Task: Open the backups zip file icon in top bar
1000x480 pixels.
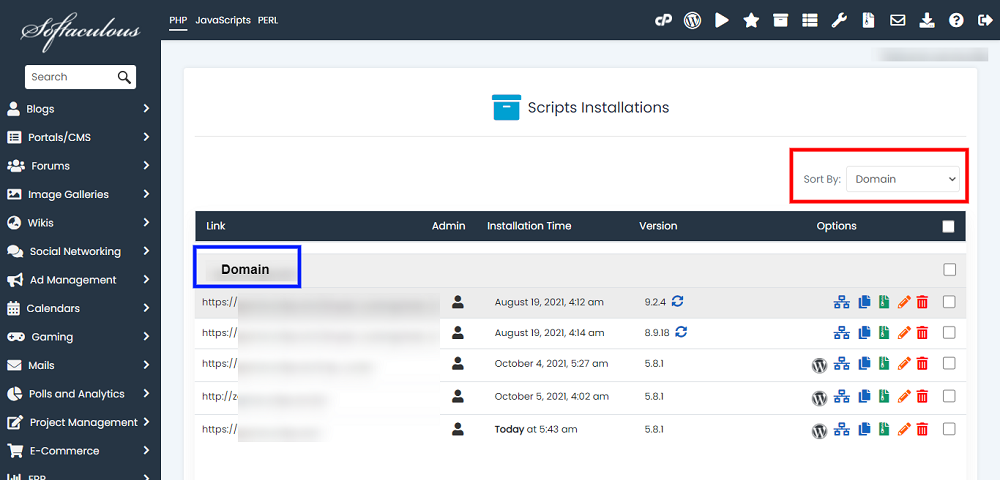Action: [x=867, y=20]
